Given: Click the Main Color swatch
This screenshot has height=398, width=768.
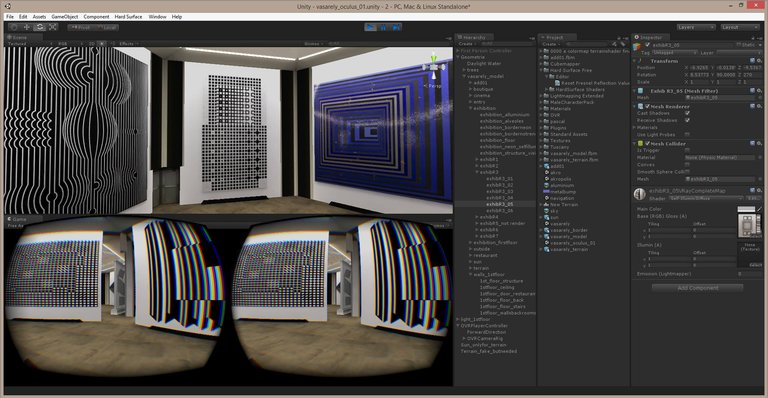Looking at the screenshot, I should coord(746,209).
